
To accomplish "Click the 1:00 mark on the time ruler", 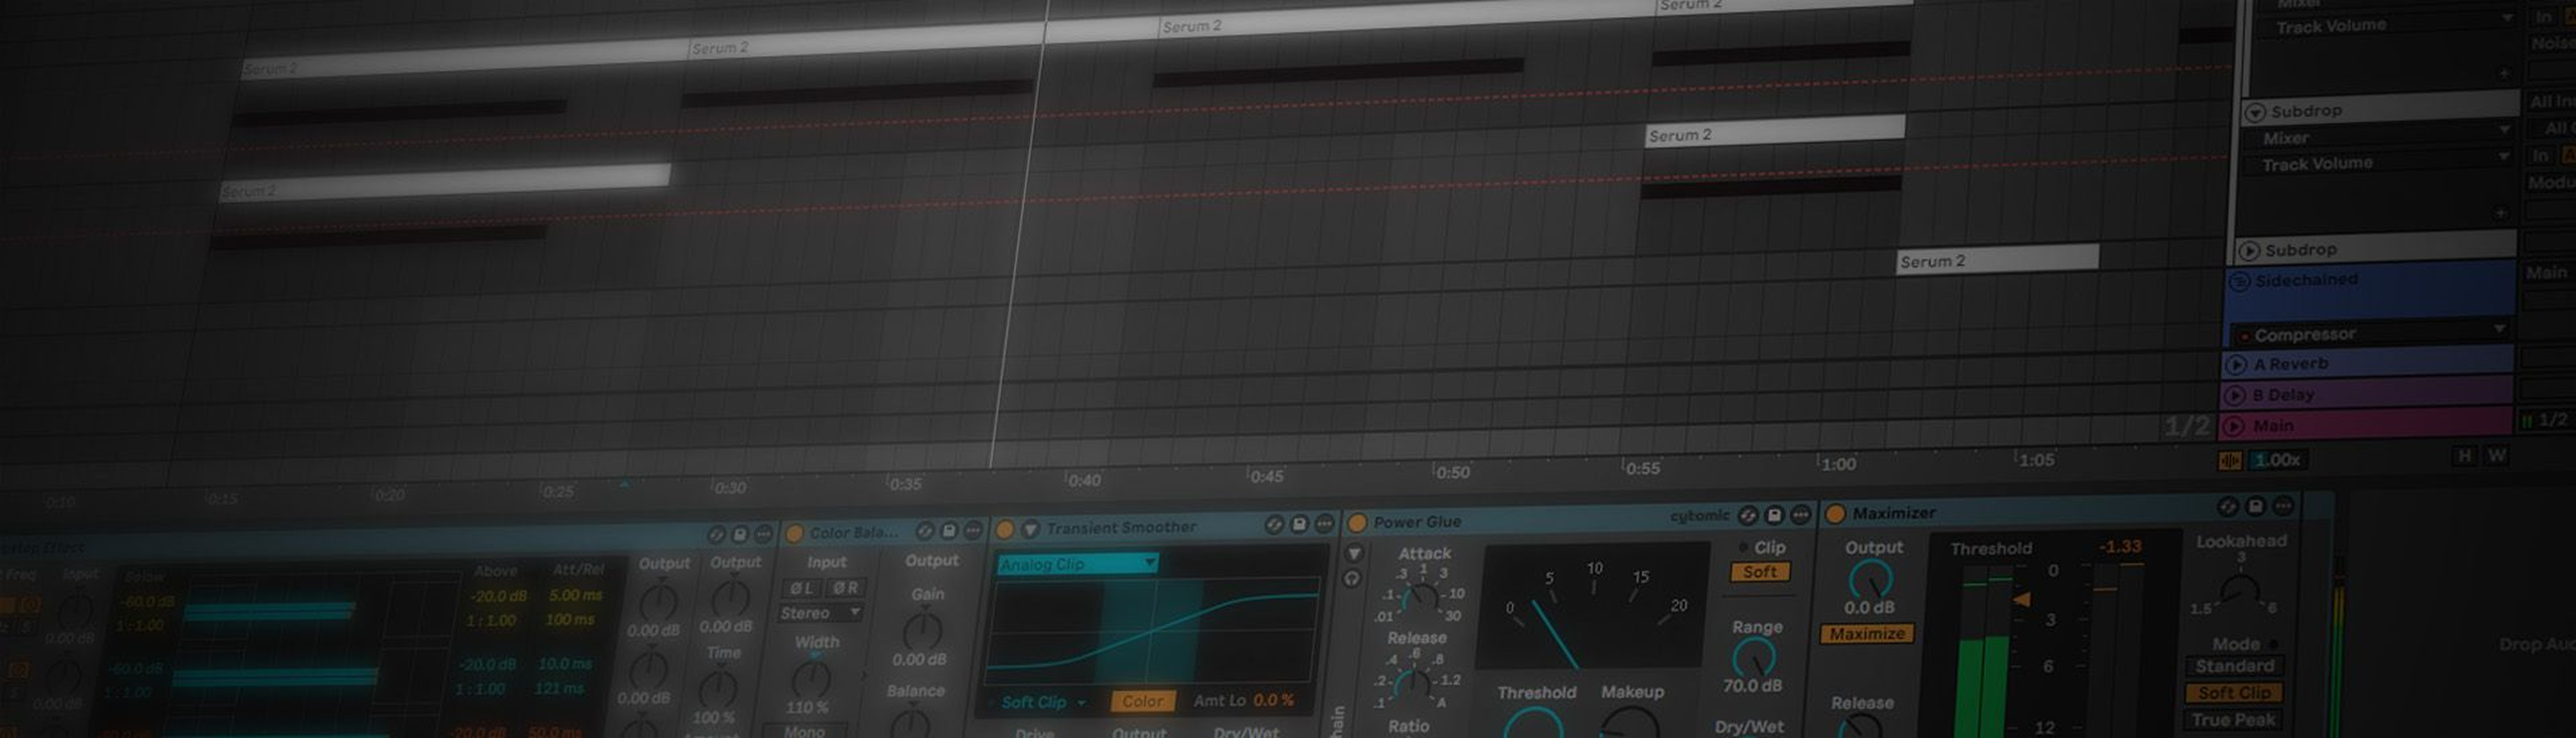I will [x=1838, y=463].
